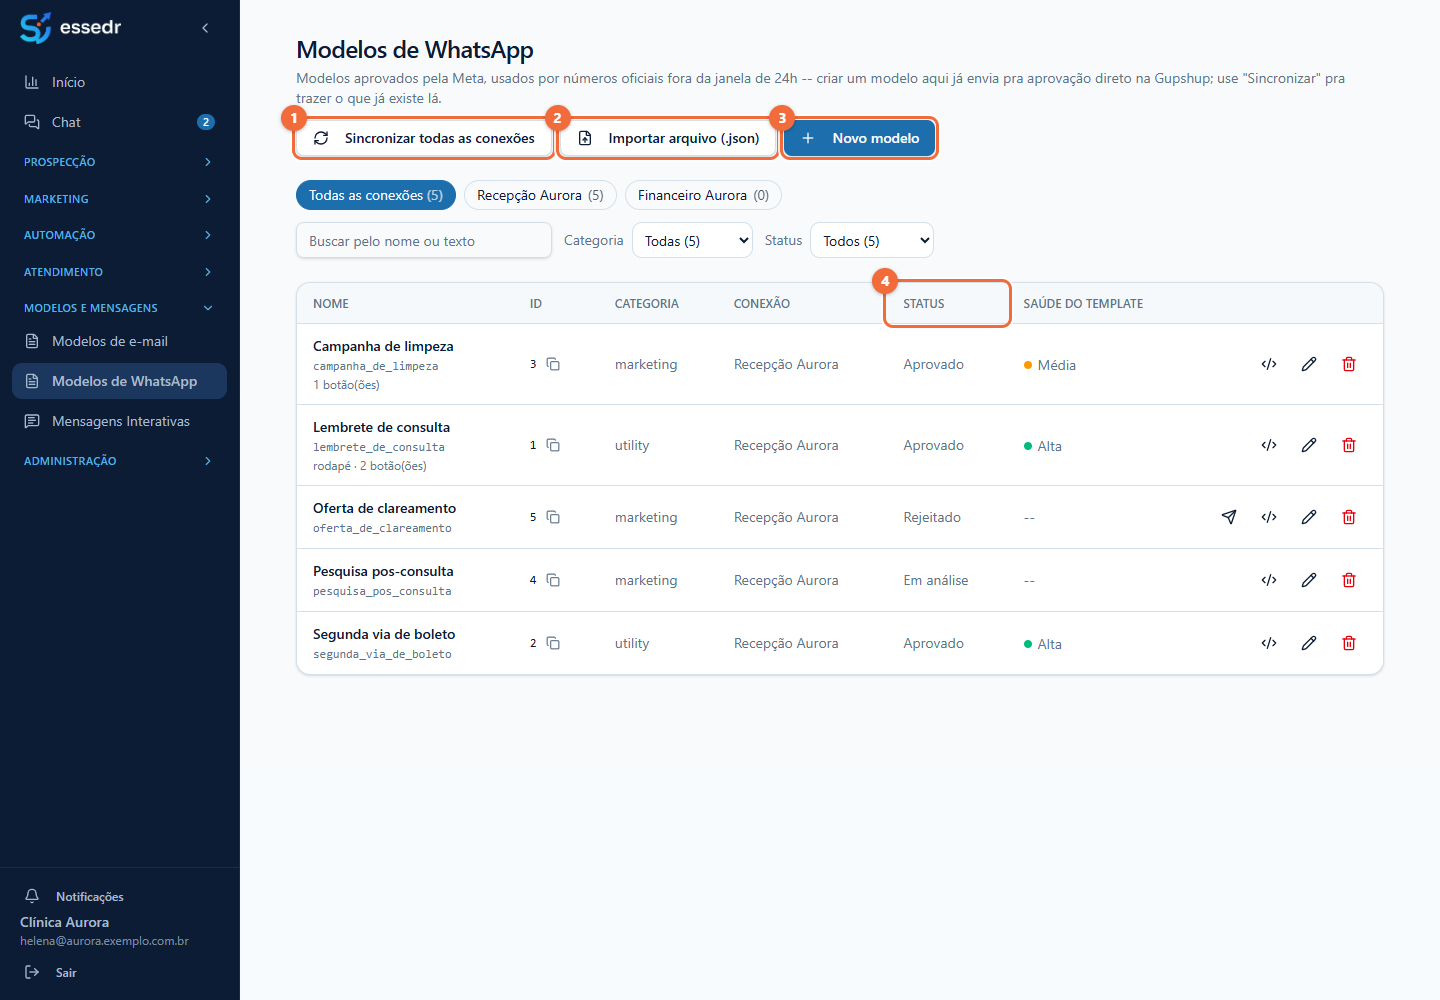Copy the ID of Campanha de limpeza
Screen dimensions: 1440x1000
coord(553,364)
